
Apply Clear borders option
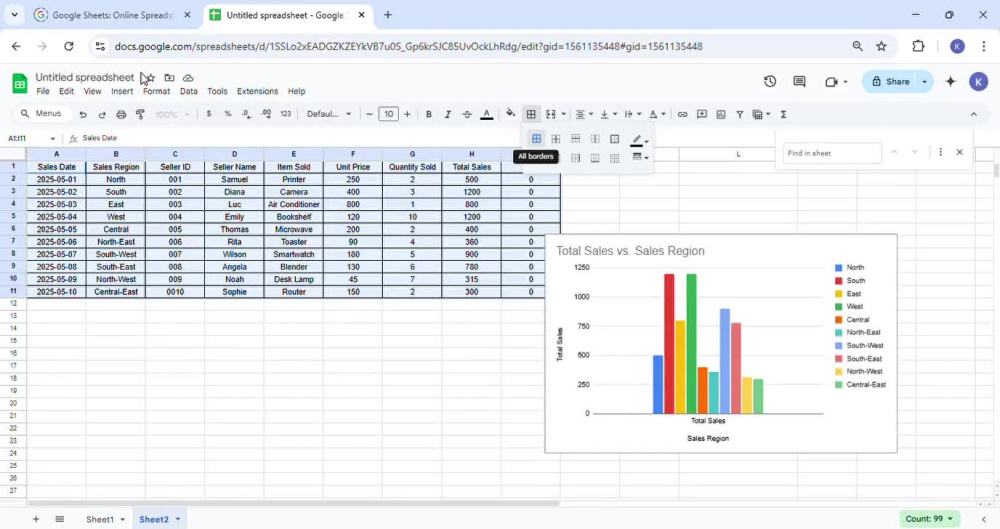click(x=615, y=158)
